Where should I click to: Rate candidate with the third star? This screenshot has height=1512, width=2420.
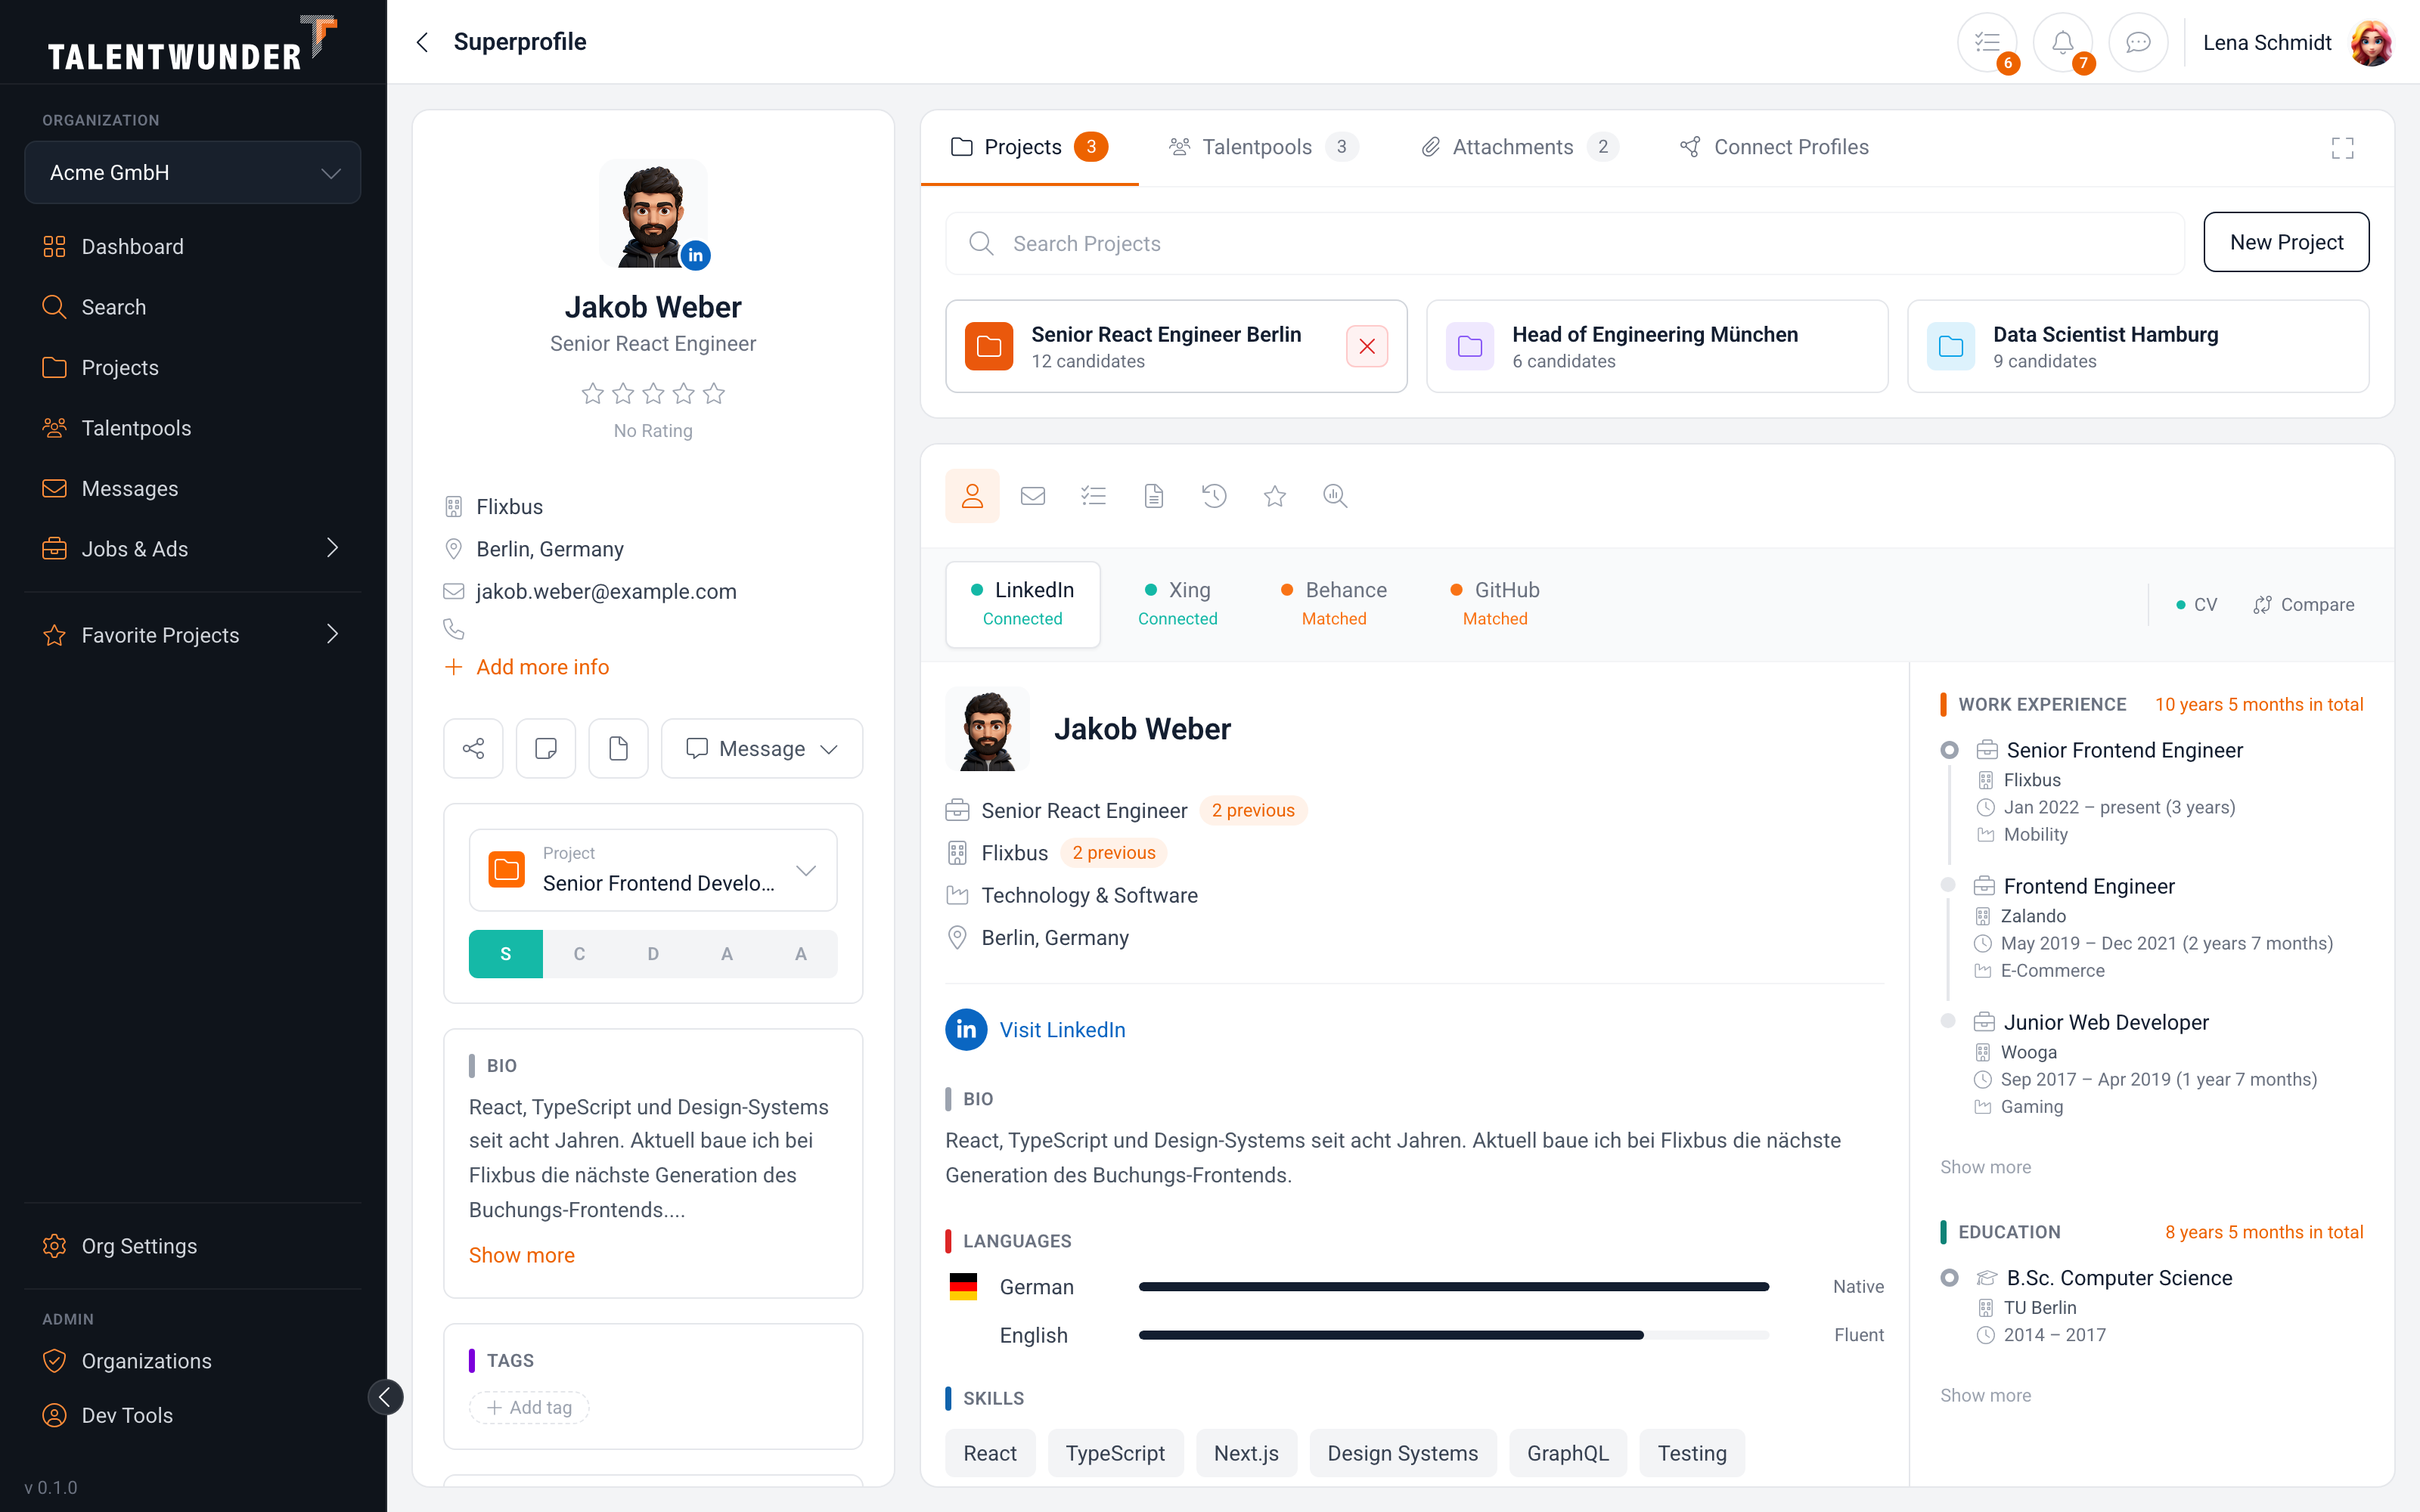pyautogui.click(x=653, y=394)
